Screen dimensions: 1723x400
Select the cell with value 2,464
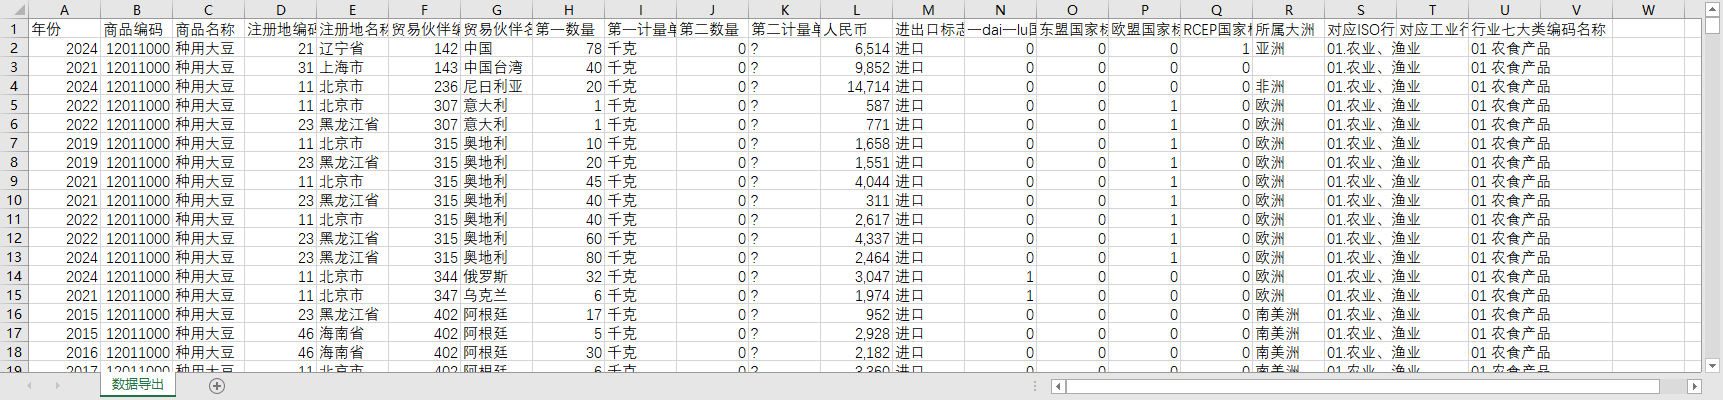[x=857, y=257]
